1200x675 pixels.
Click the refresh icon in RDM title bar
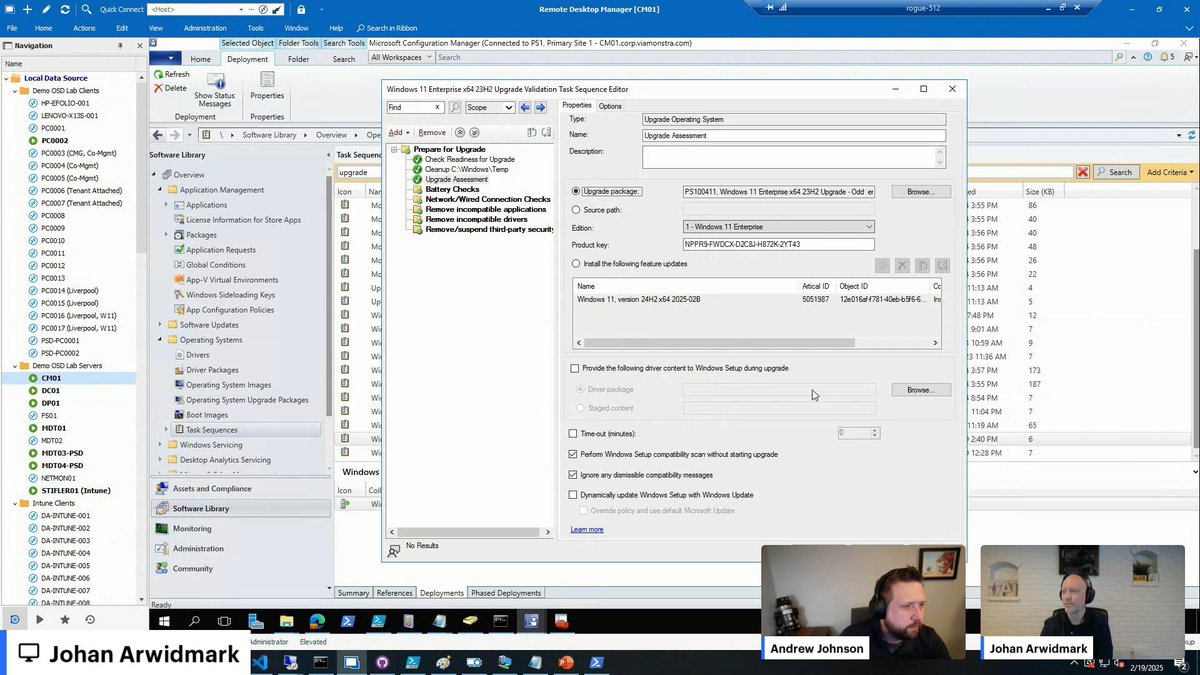point(65,9)
